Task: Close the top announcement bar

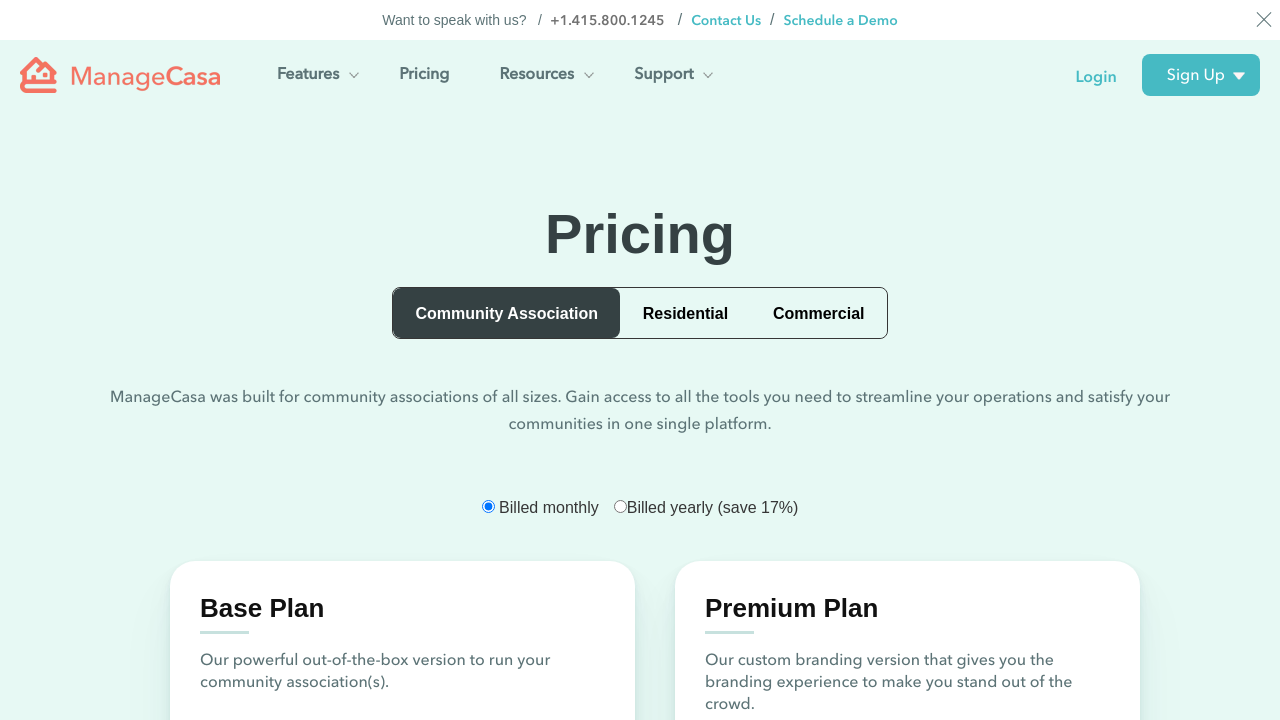Action: coord(1264,20)
